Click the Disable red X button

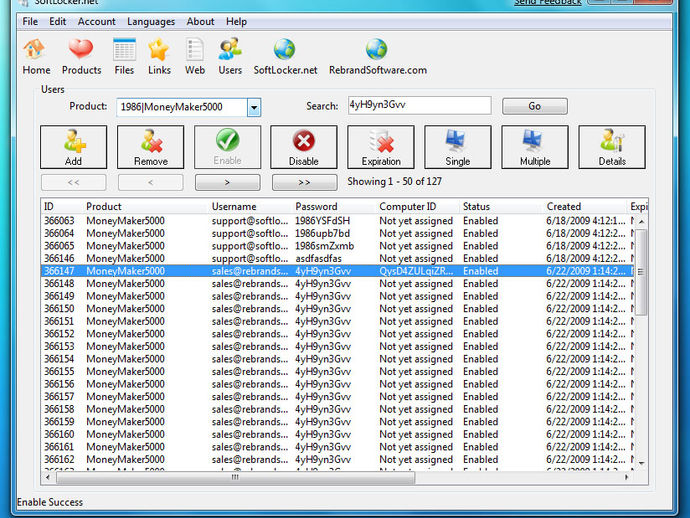(x=304, y=147)
